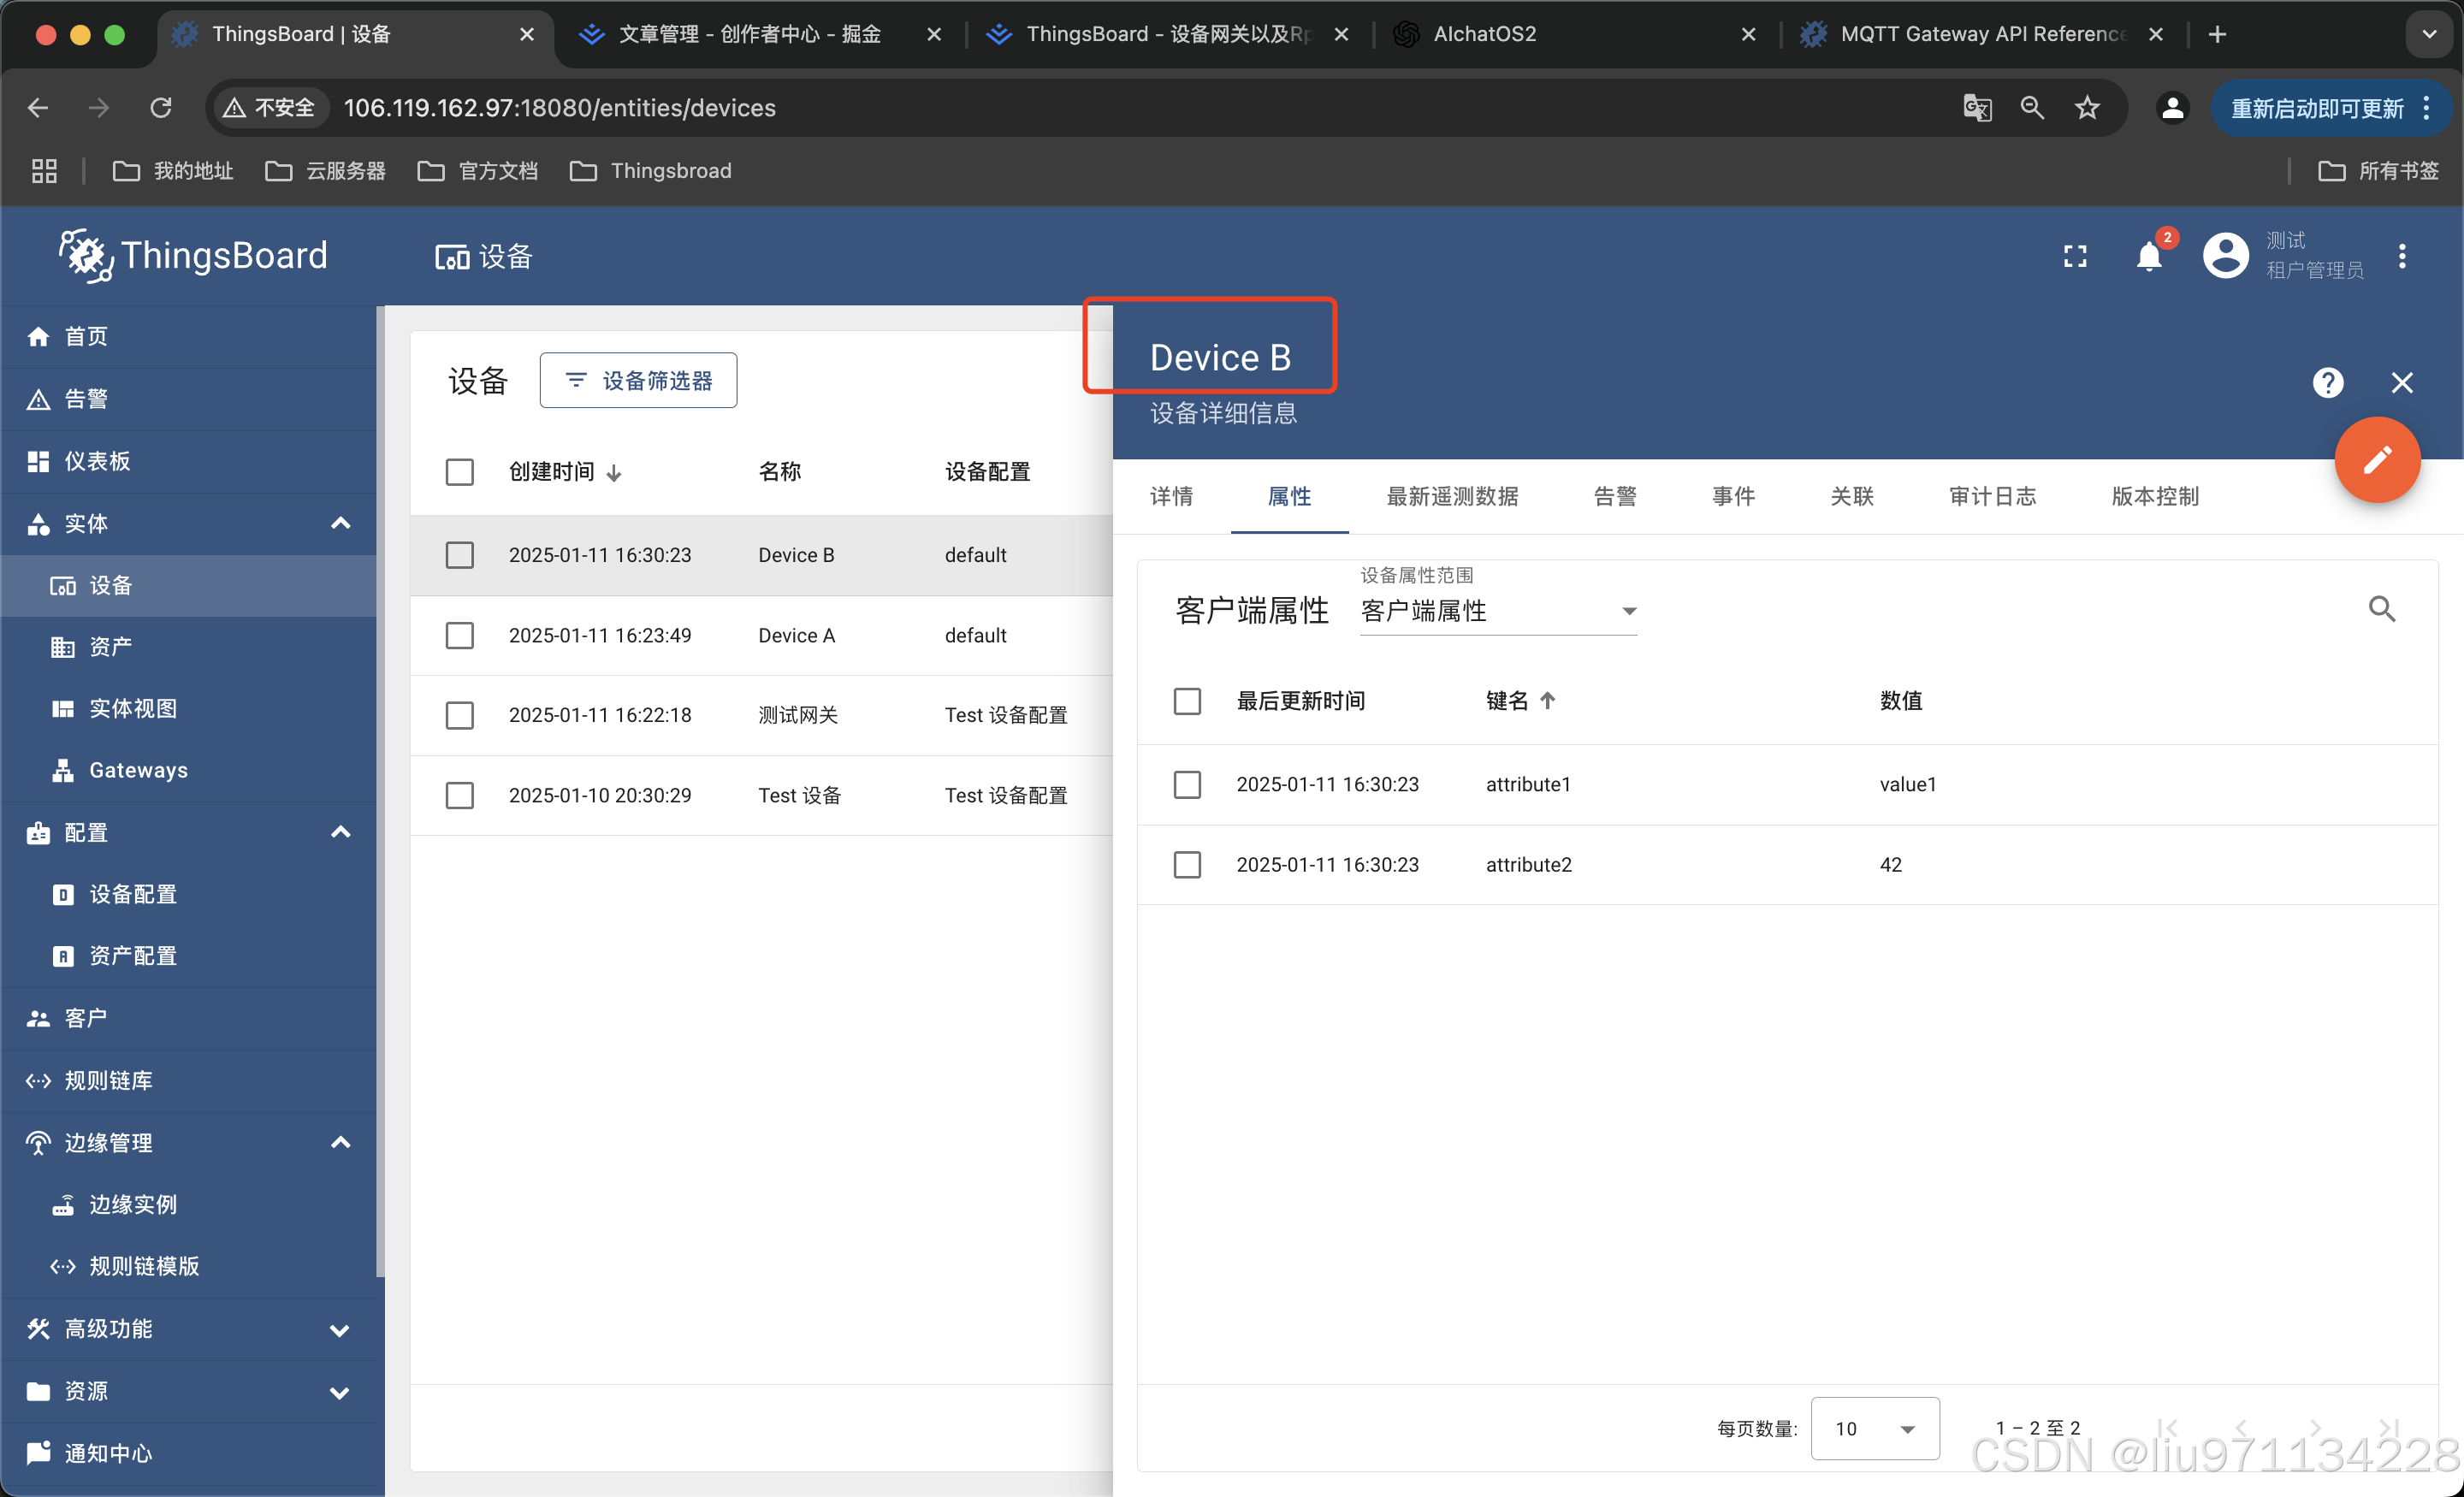Open the three-dot user menu
This screenshot has width=2464, height=1497.
coord(2401,257)
